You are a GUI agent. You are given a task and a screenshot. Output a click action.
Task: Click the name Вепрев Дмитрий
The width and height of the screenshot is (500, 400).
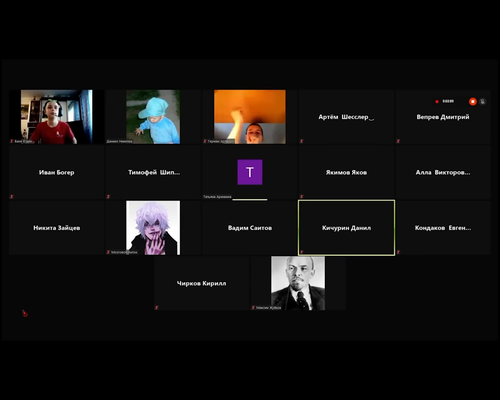coord(443,117)
